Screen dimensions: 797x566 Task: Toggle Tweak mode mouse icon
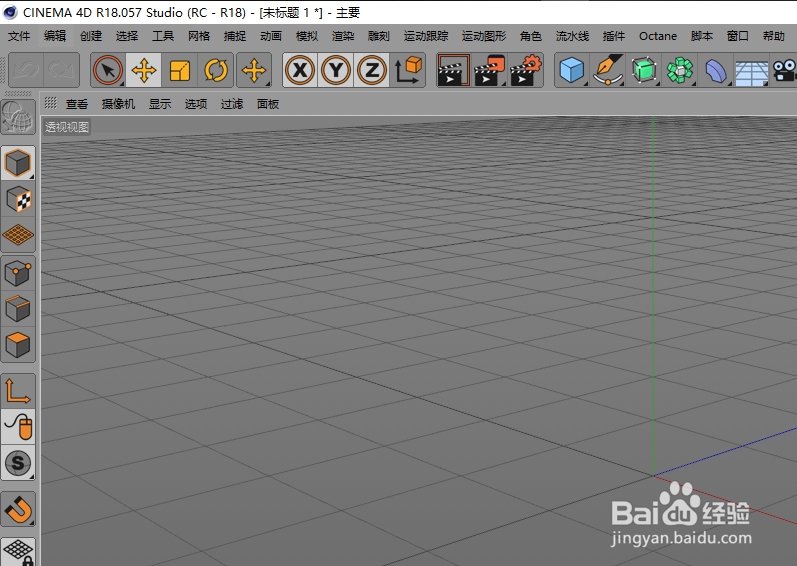pos(18,427)
